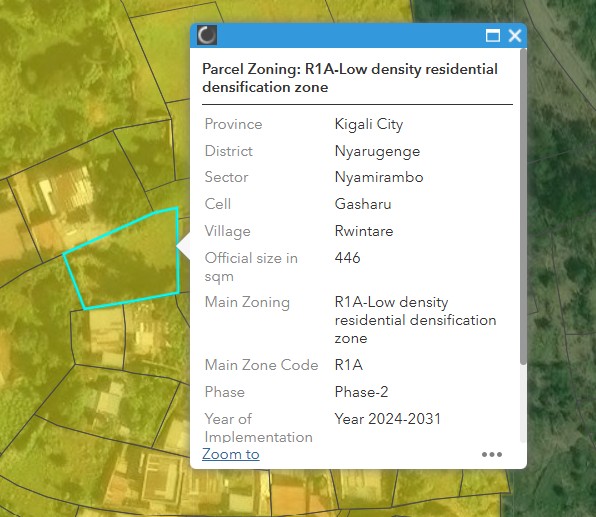
Task: Select the Rwintare village value
Action: (364, 231)
